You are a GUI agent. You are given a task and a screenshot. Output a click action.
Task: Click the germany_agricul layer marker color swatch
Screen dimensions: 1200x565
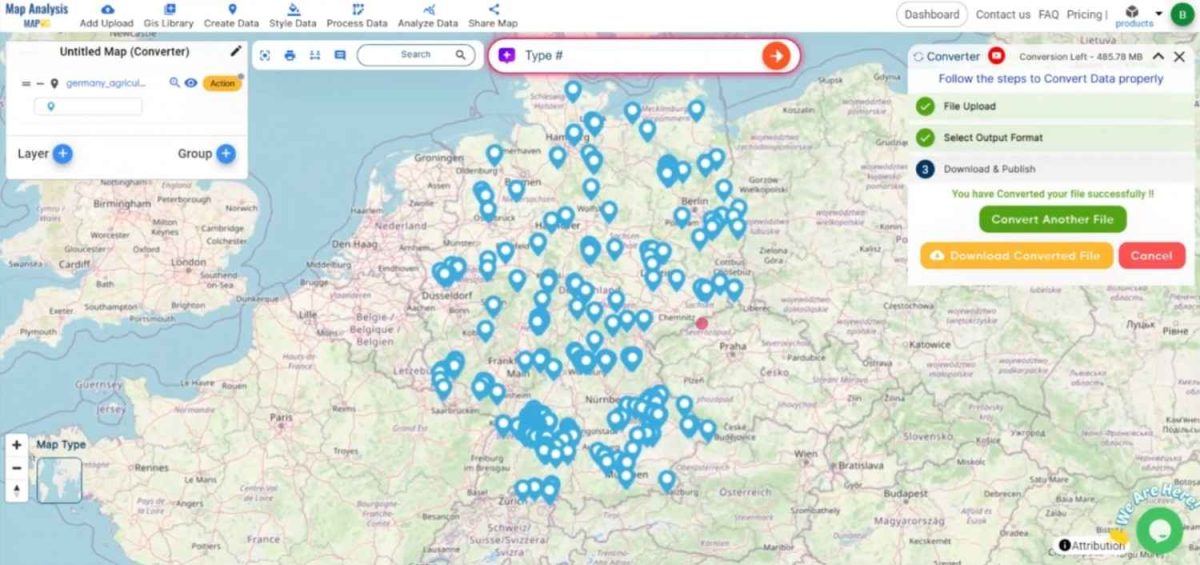coord(52,106)
